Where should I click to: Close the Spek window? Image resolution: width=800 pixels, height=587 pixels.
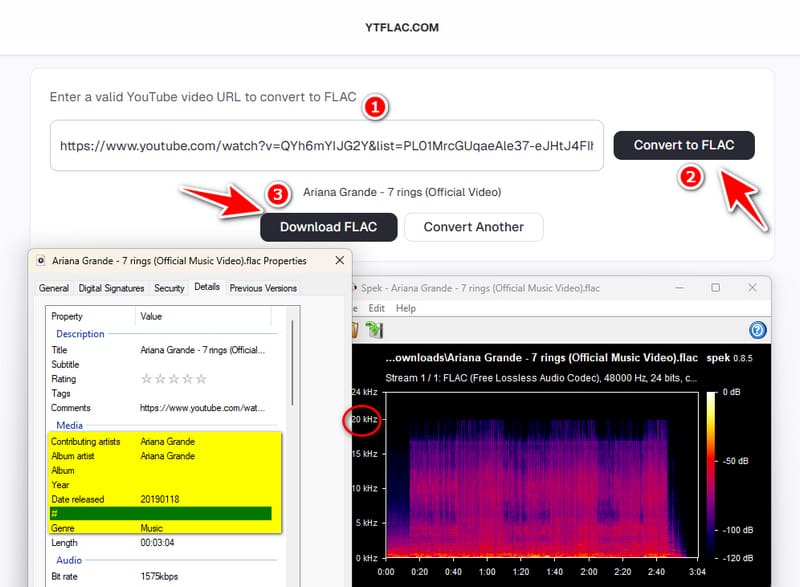tap(752, 288)
